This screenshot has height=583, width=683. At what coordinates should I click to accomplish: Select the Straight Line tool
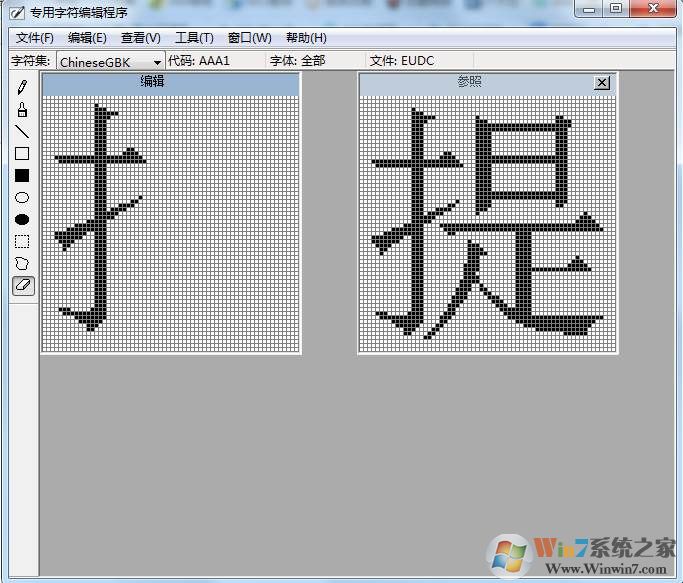coord(22,132)
